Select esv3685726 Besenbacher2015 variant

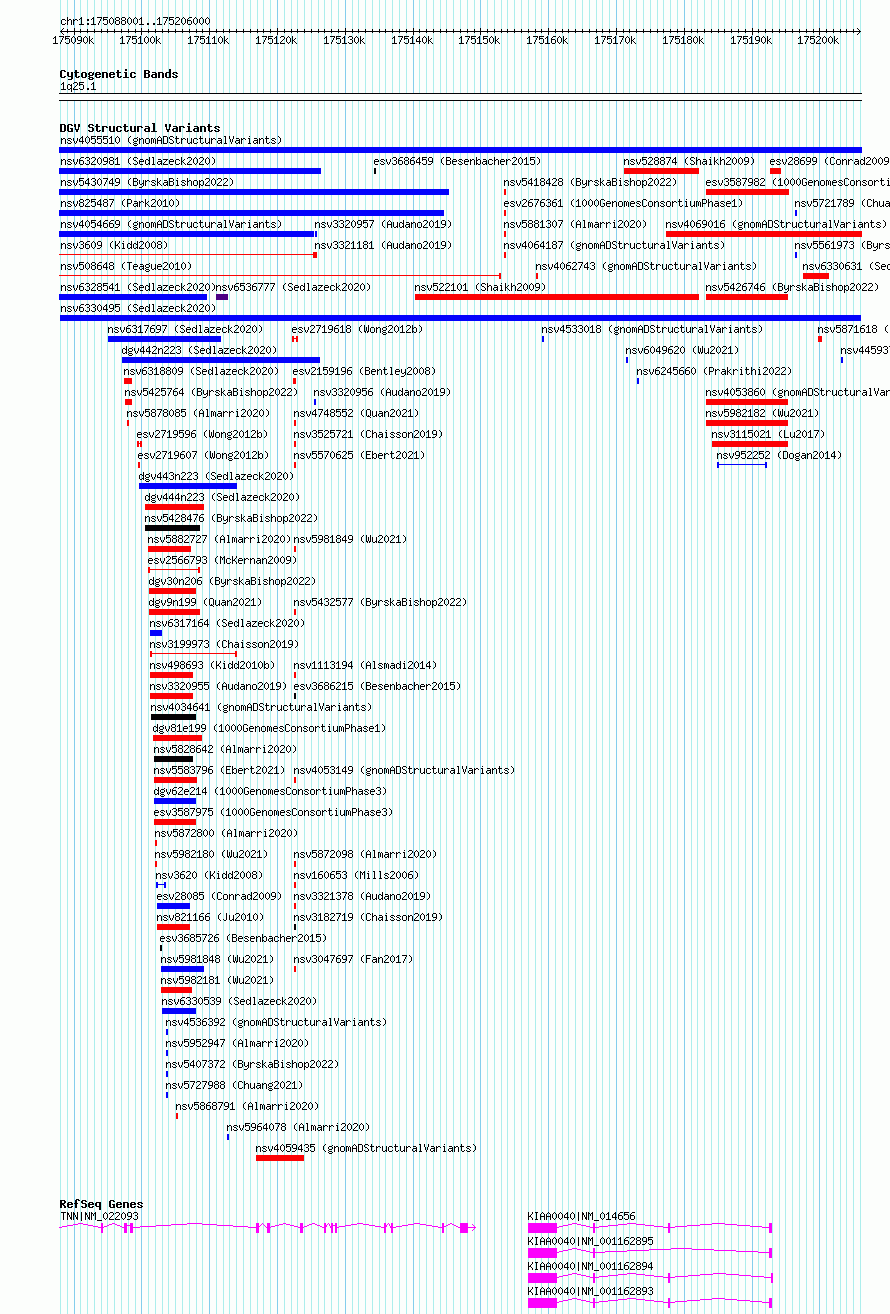click(x=243, y=938)
